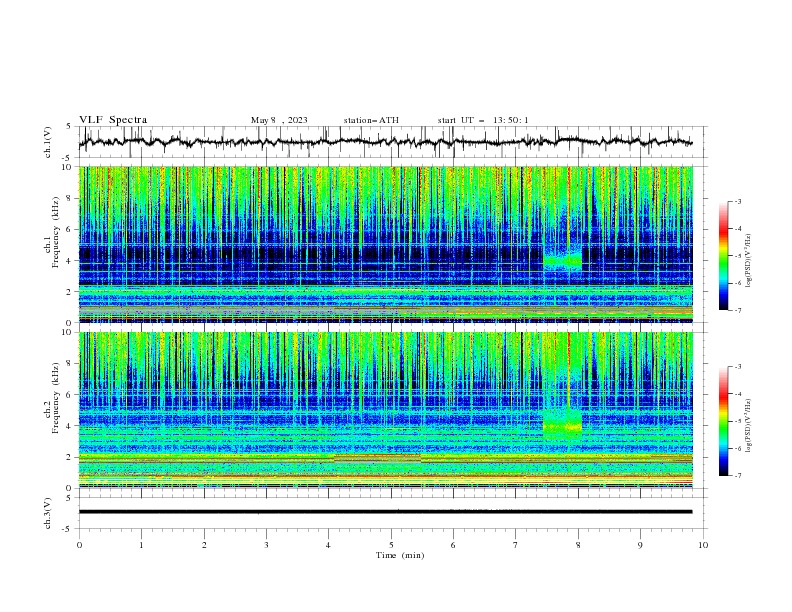792x612 pixels.
Task: Click the ch.2 color bar log(PSD) label
Action: [748, 425]
